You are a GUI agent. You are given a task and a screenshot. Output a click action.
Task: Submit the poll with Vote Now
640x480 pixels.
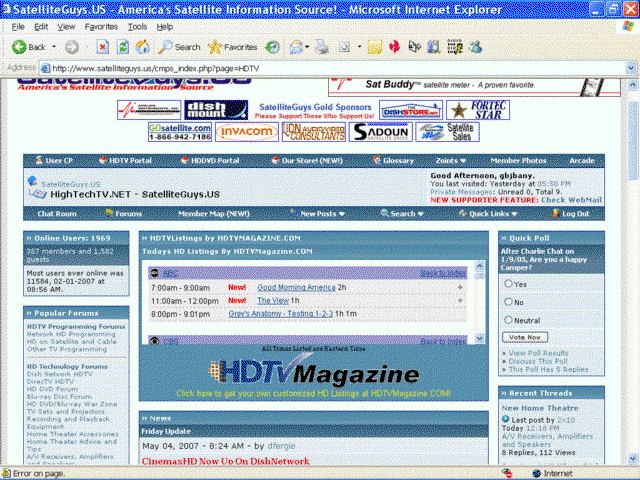(x=525, y=337)
